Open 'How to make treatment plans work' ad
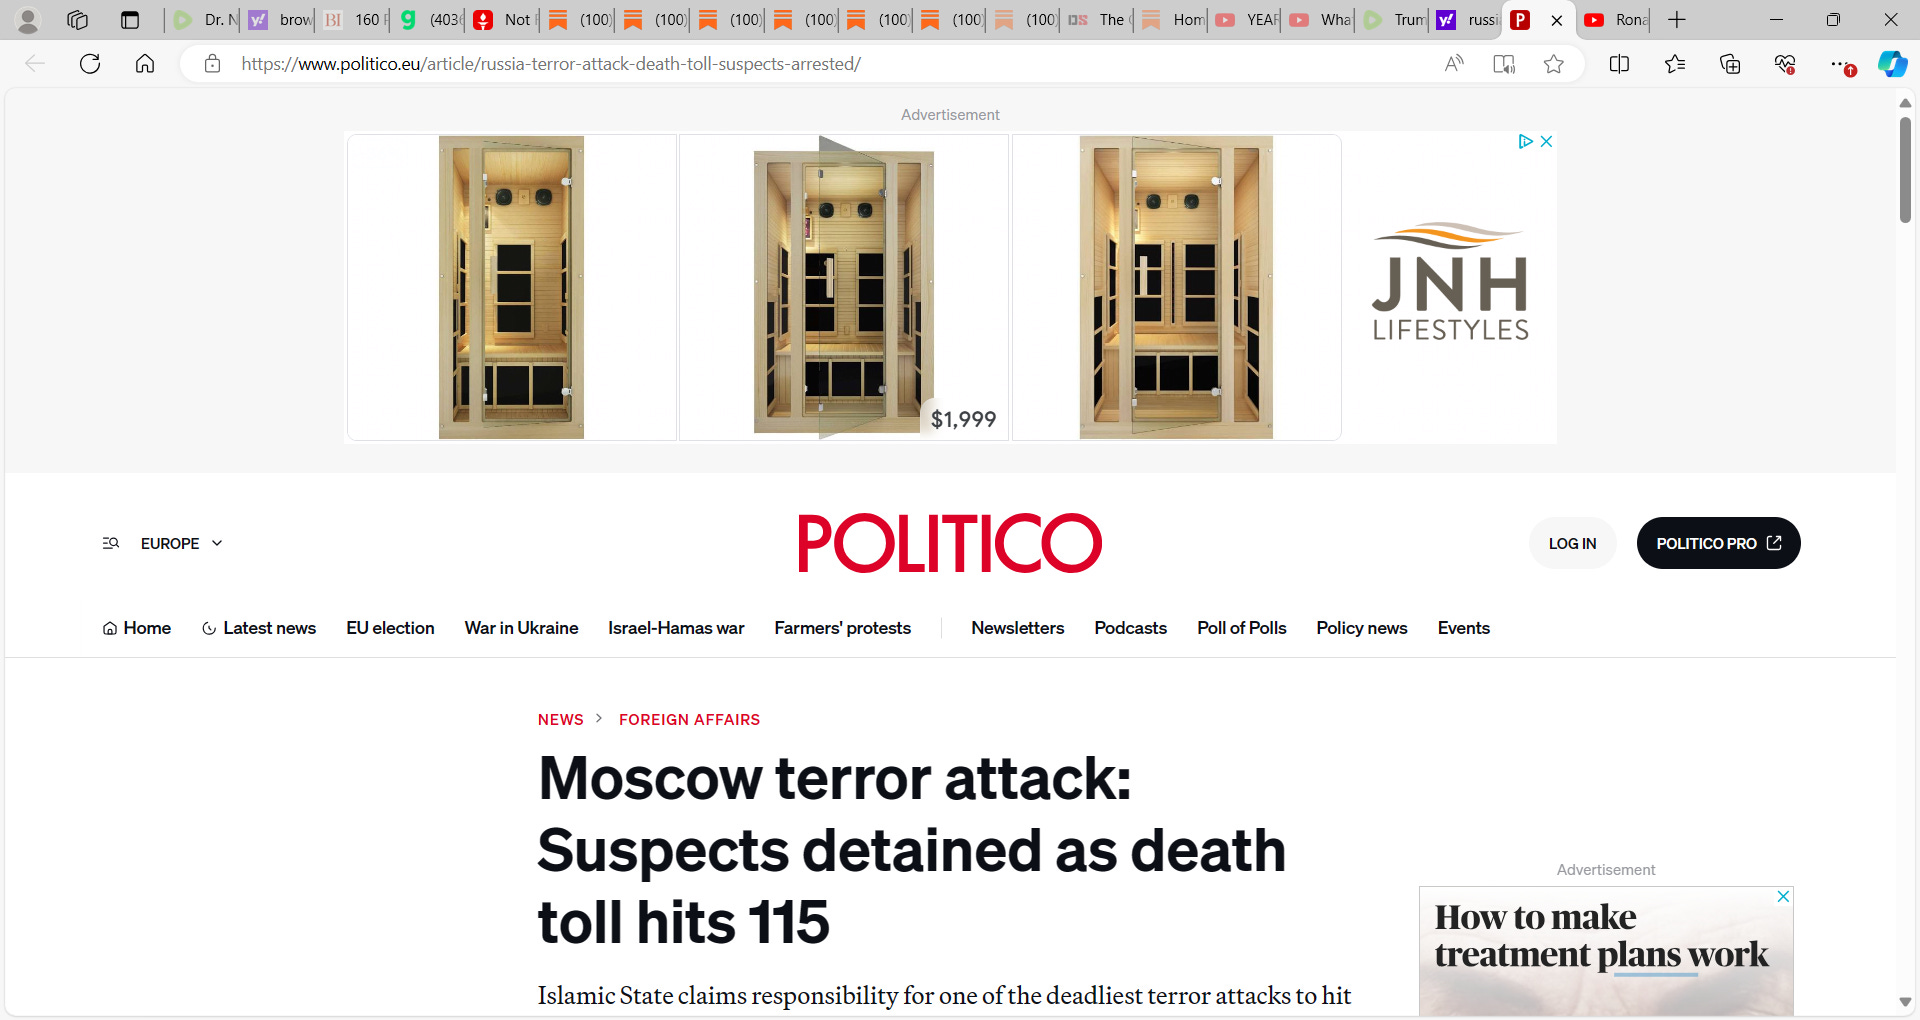The height and width of the screenshot is (1020, 1920). coord(1606,951)
